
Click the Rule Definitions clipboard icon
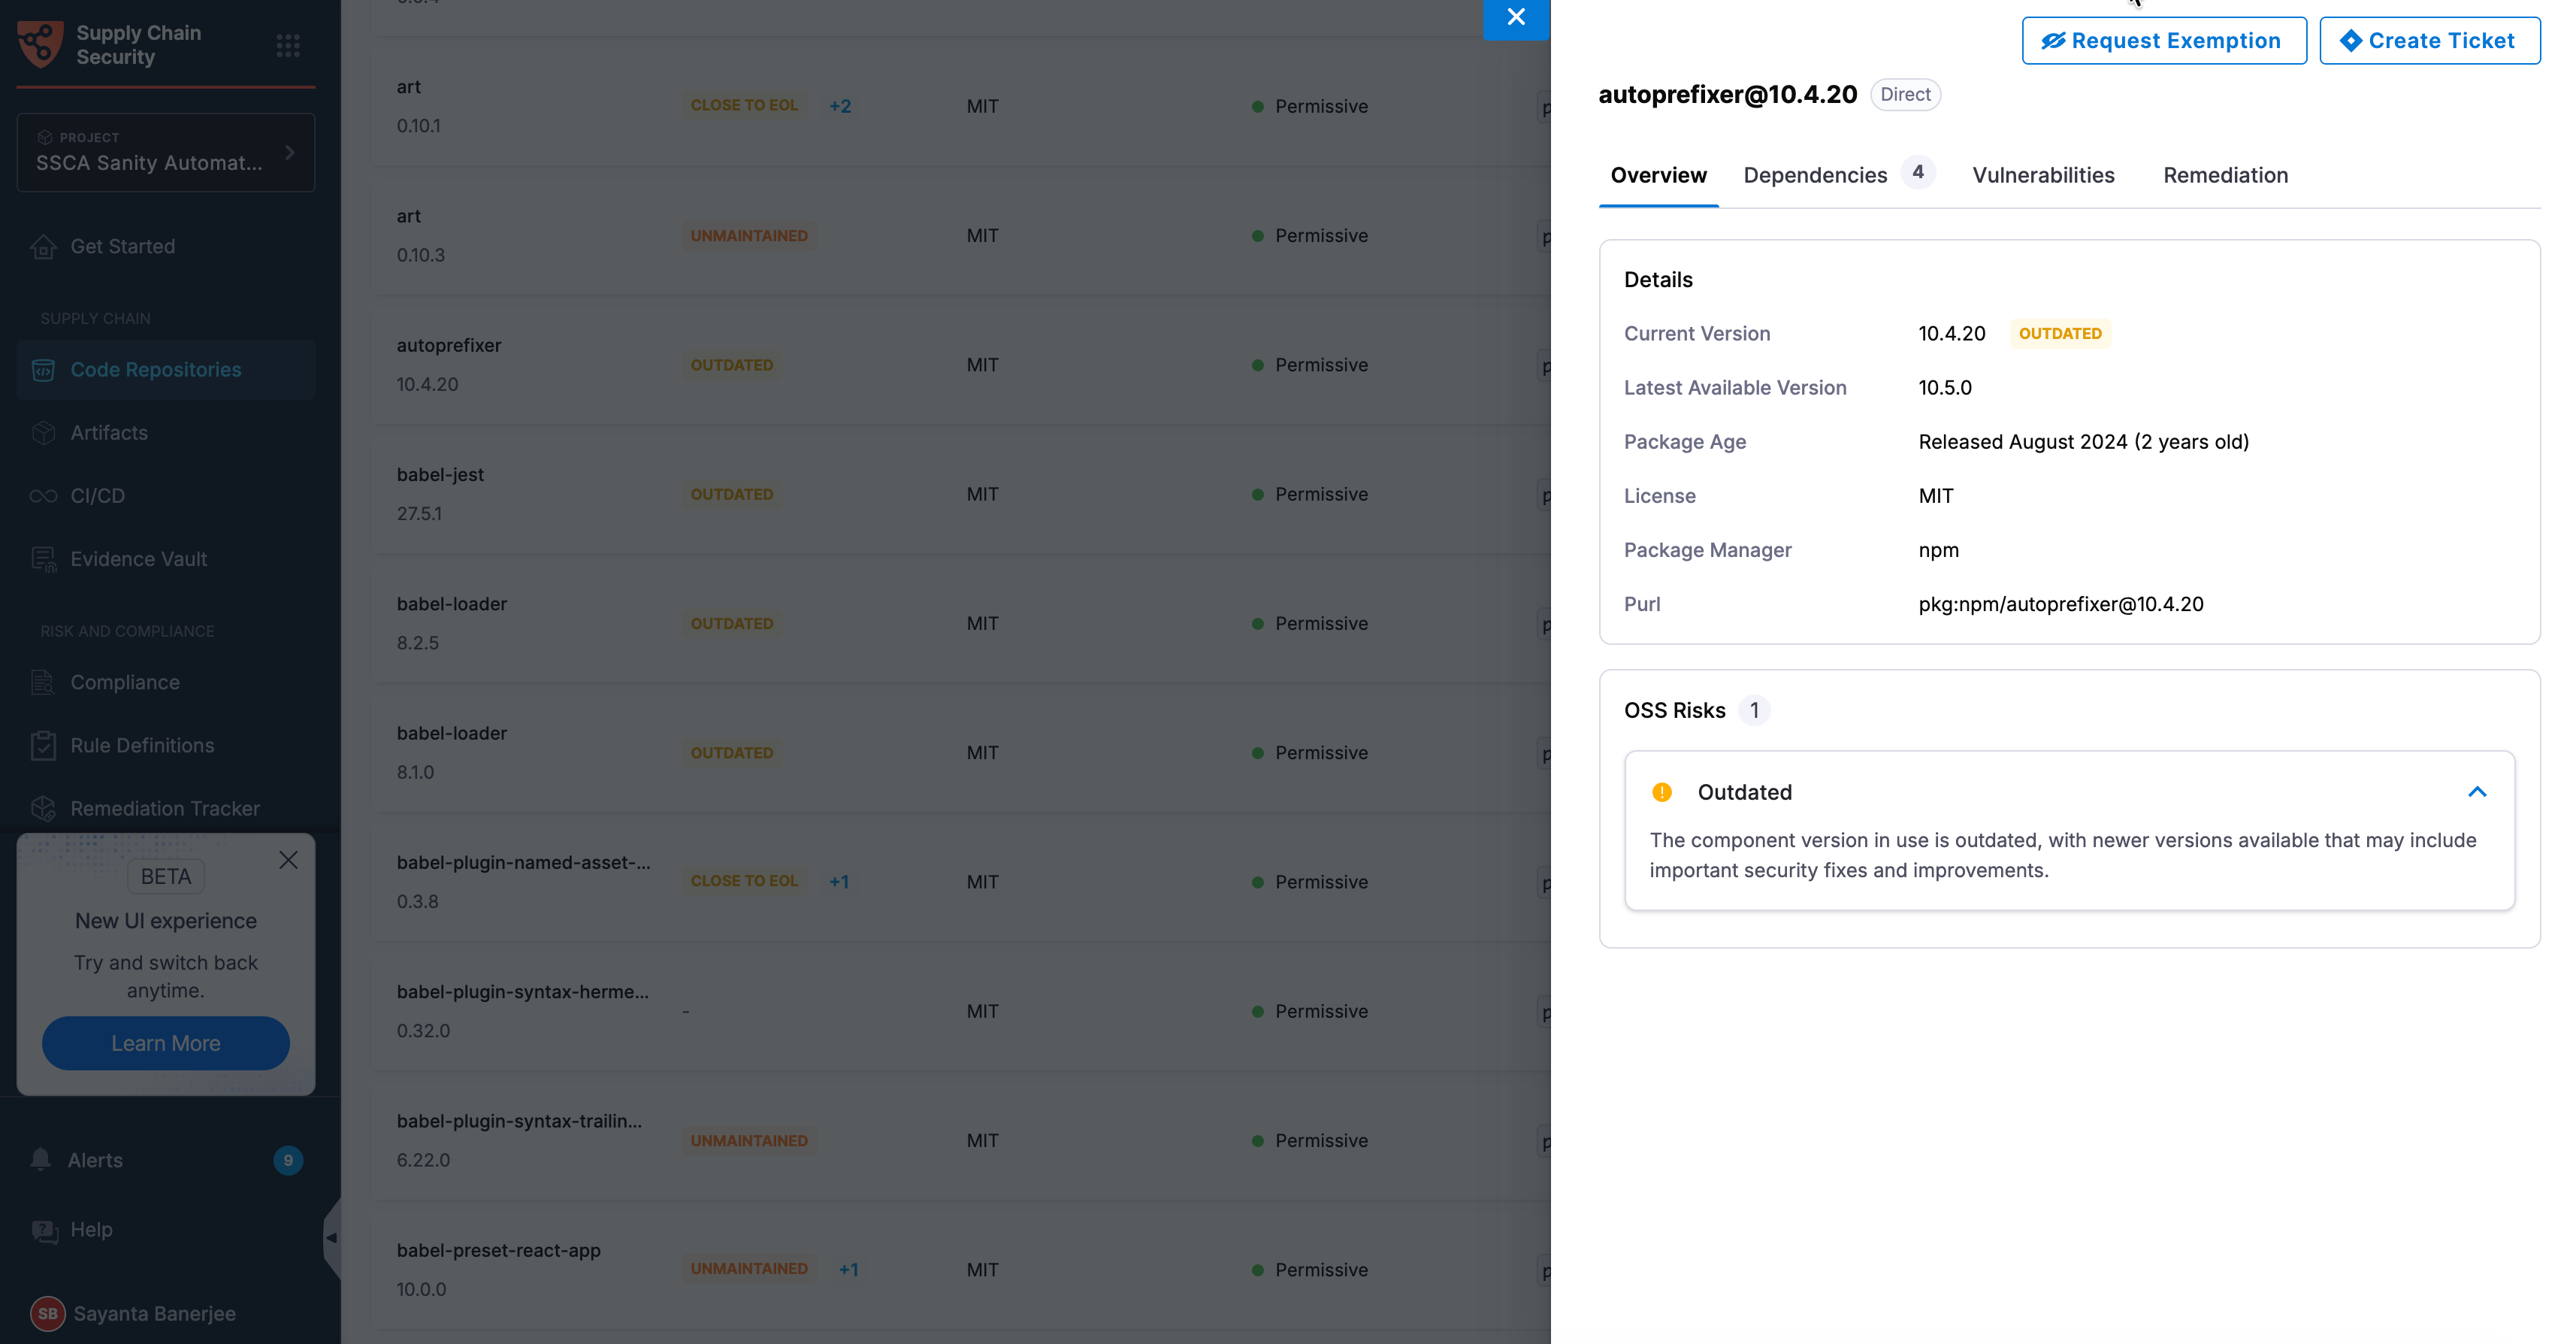pyautogui.click(x=43, y=745)
